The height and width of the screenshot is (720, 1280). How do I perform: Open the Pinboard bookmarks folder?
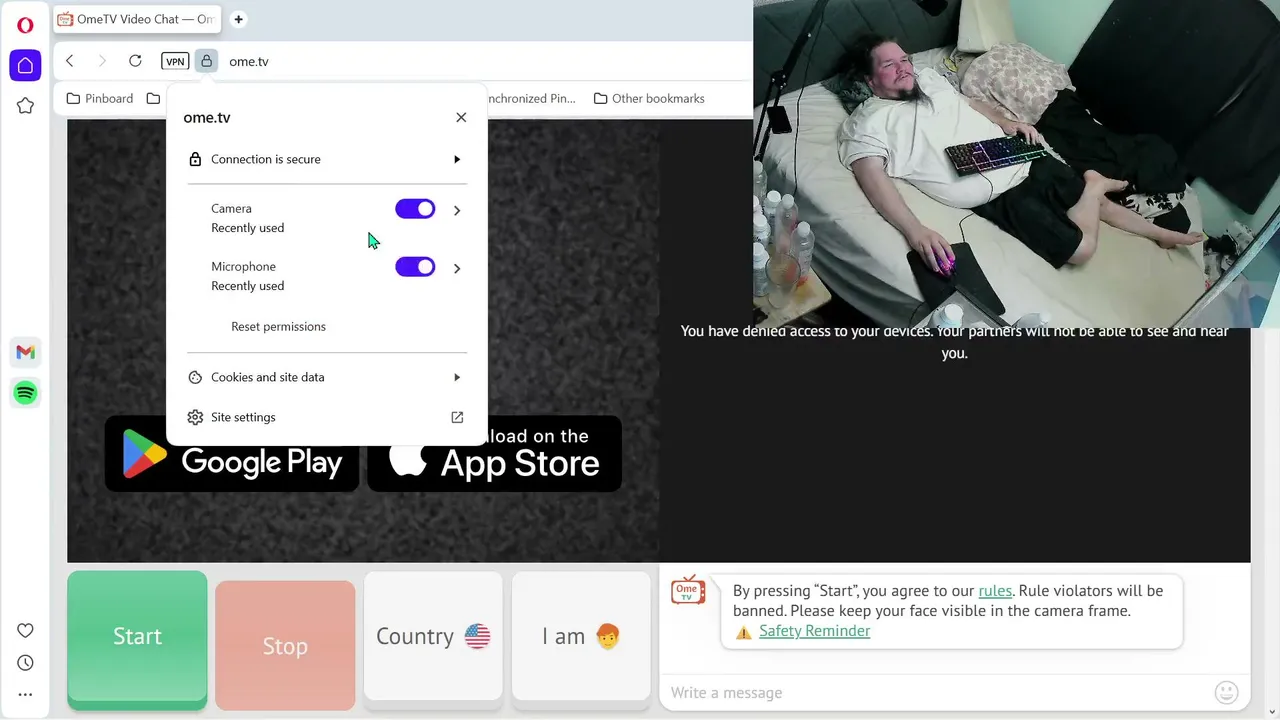[x=100, y=98]
